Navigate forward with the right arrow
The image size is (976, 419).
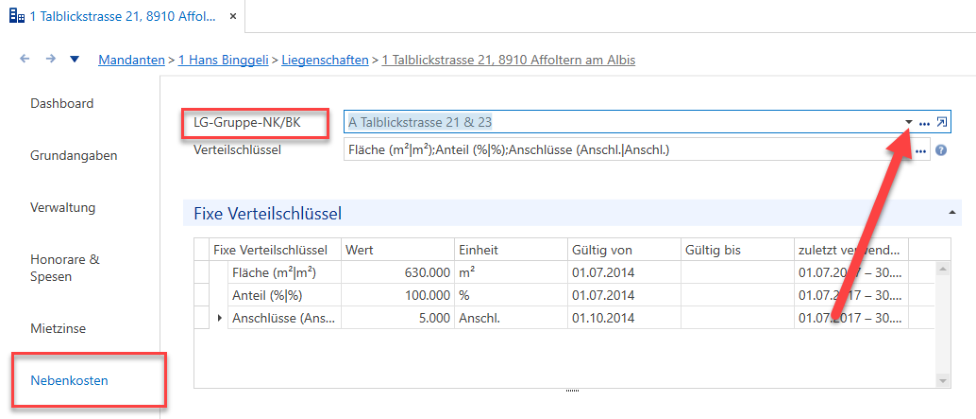(x=51, y=59)
